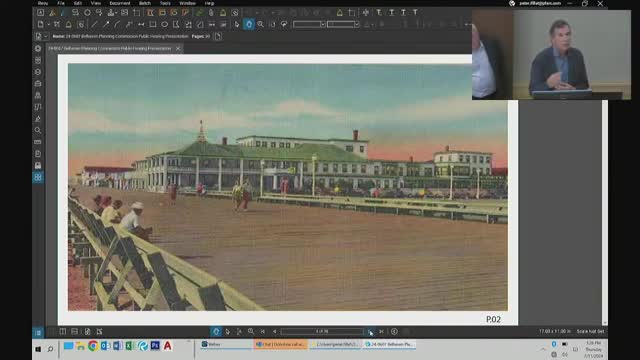
Task: Open the Document menu
Action: [120, 3]
